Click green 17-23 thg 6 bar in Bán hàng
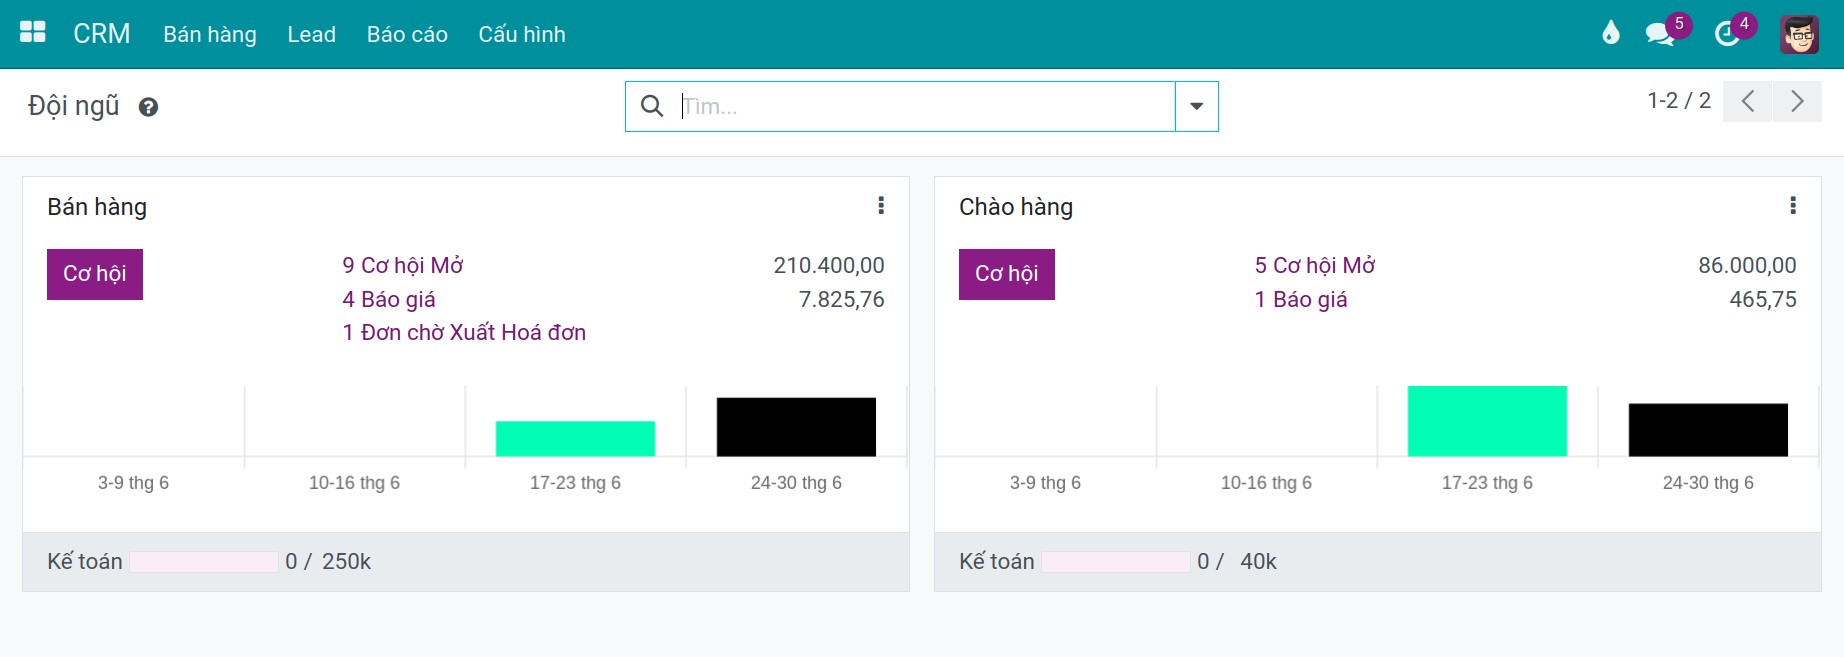 tap(575, 439)
